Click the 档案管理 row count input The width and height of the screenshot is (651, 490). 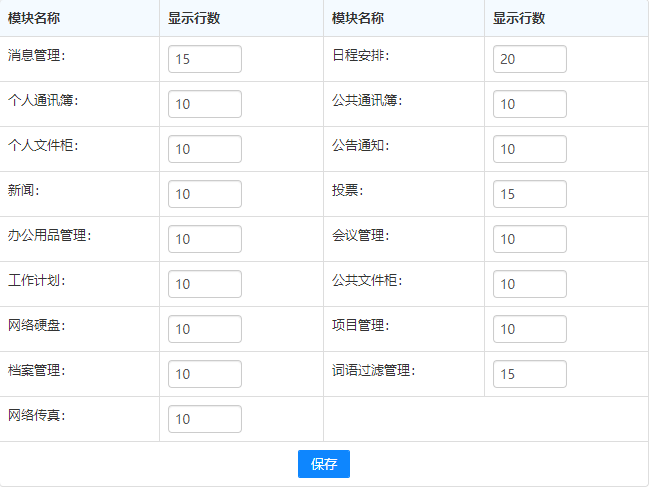(205, 374)
